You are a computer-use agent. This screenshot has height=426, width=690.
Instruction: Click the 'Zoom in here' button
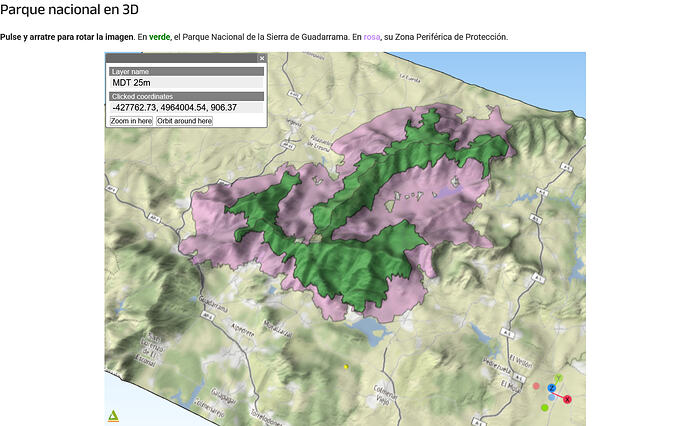[131, 121]
